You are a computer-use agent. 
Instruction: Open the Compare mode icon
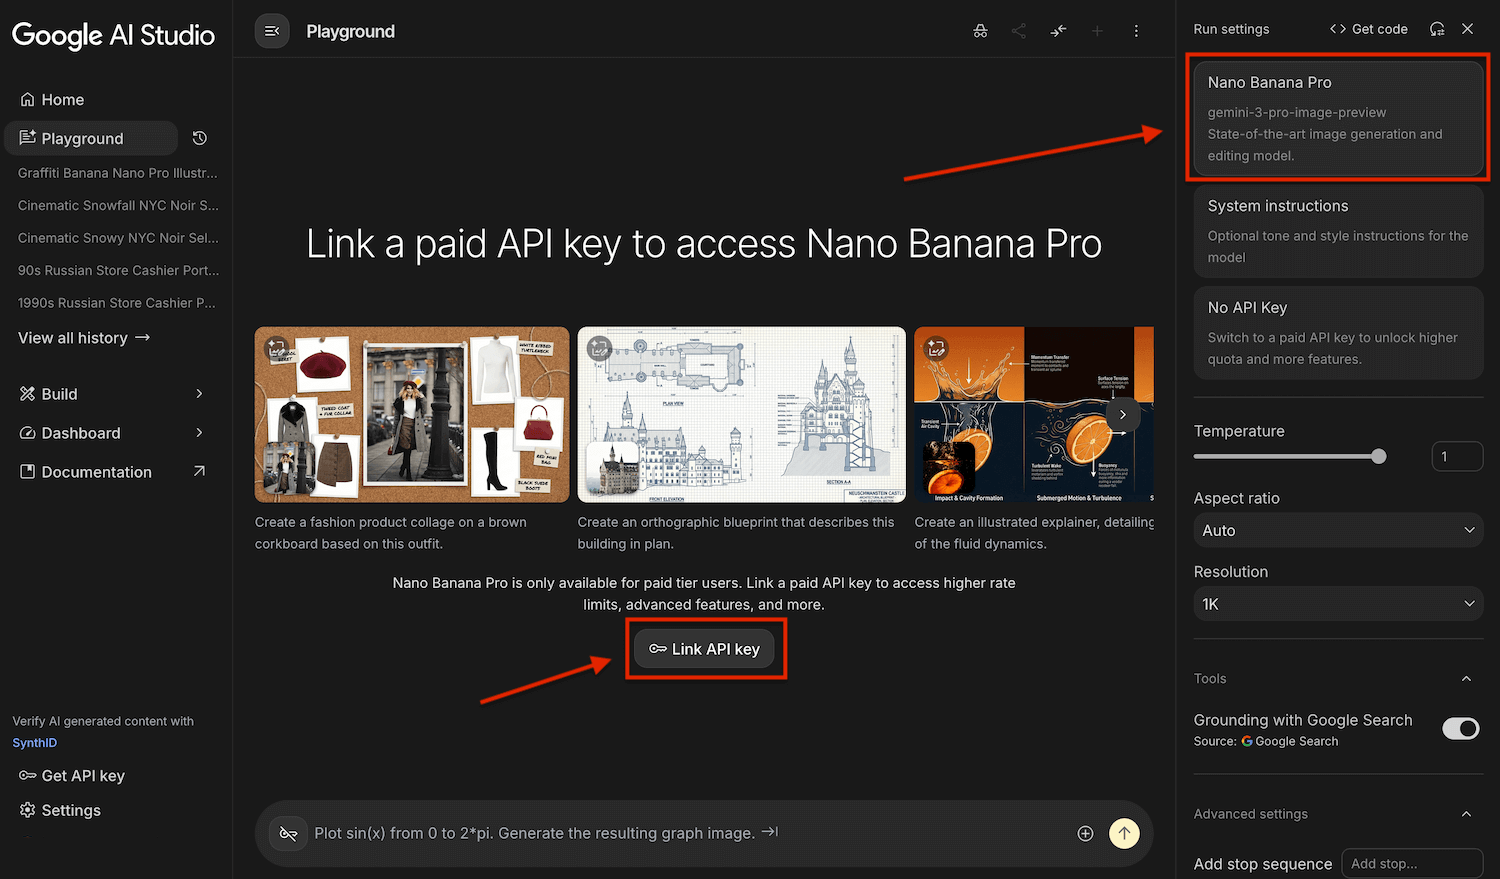click(1058, 31)
